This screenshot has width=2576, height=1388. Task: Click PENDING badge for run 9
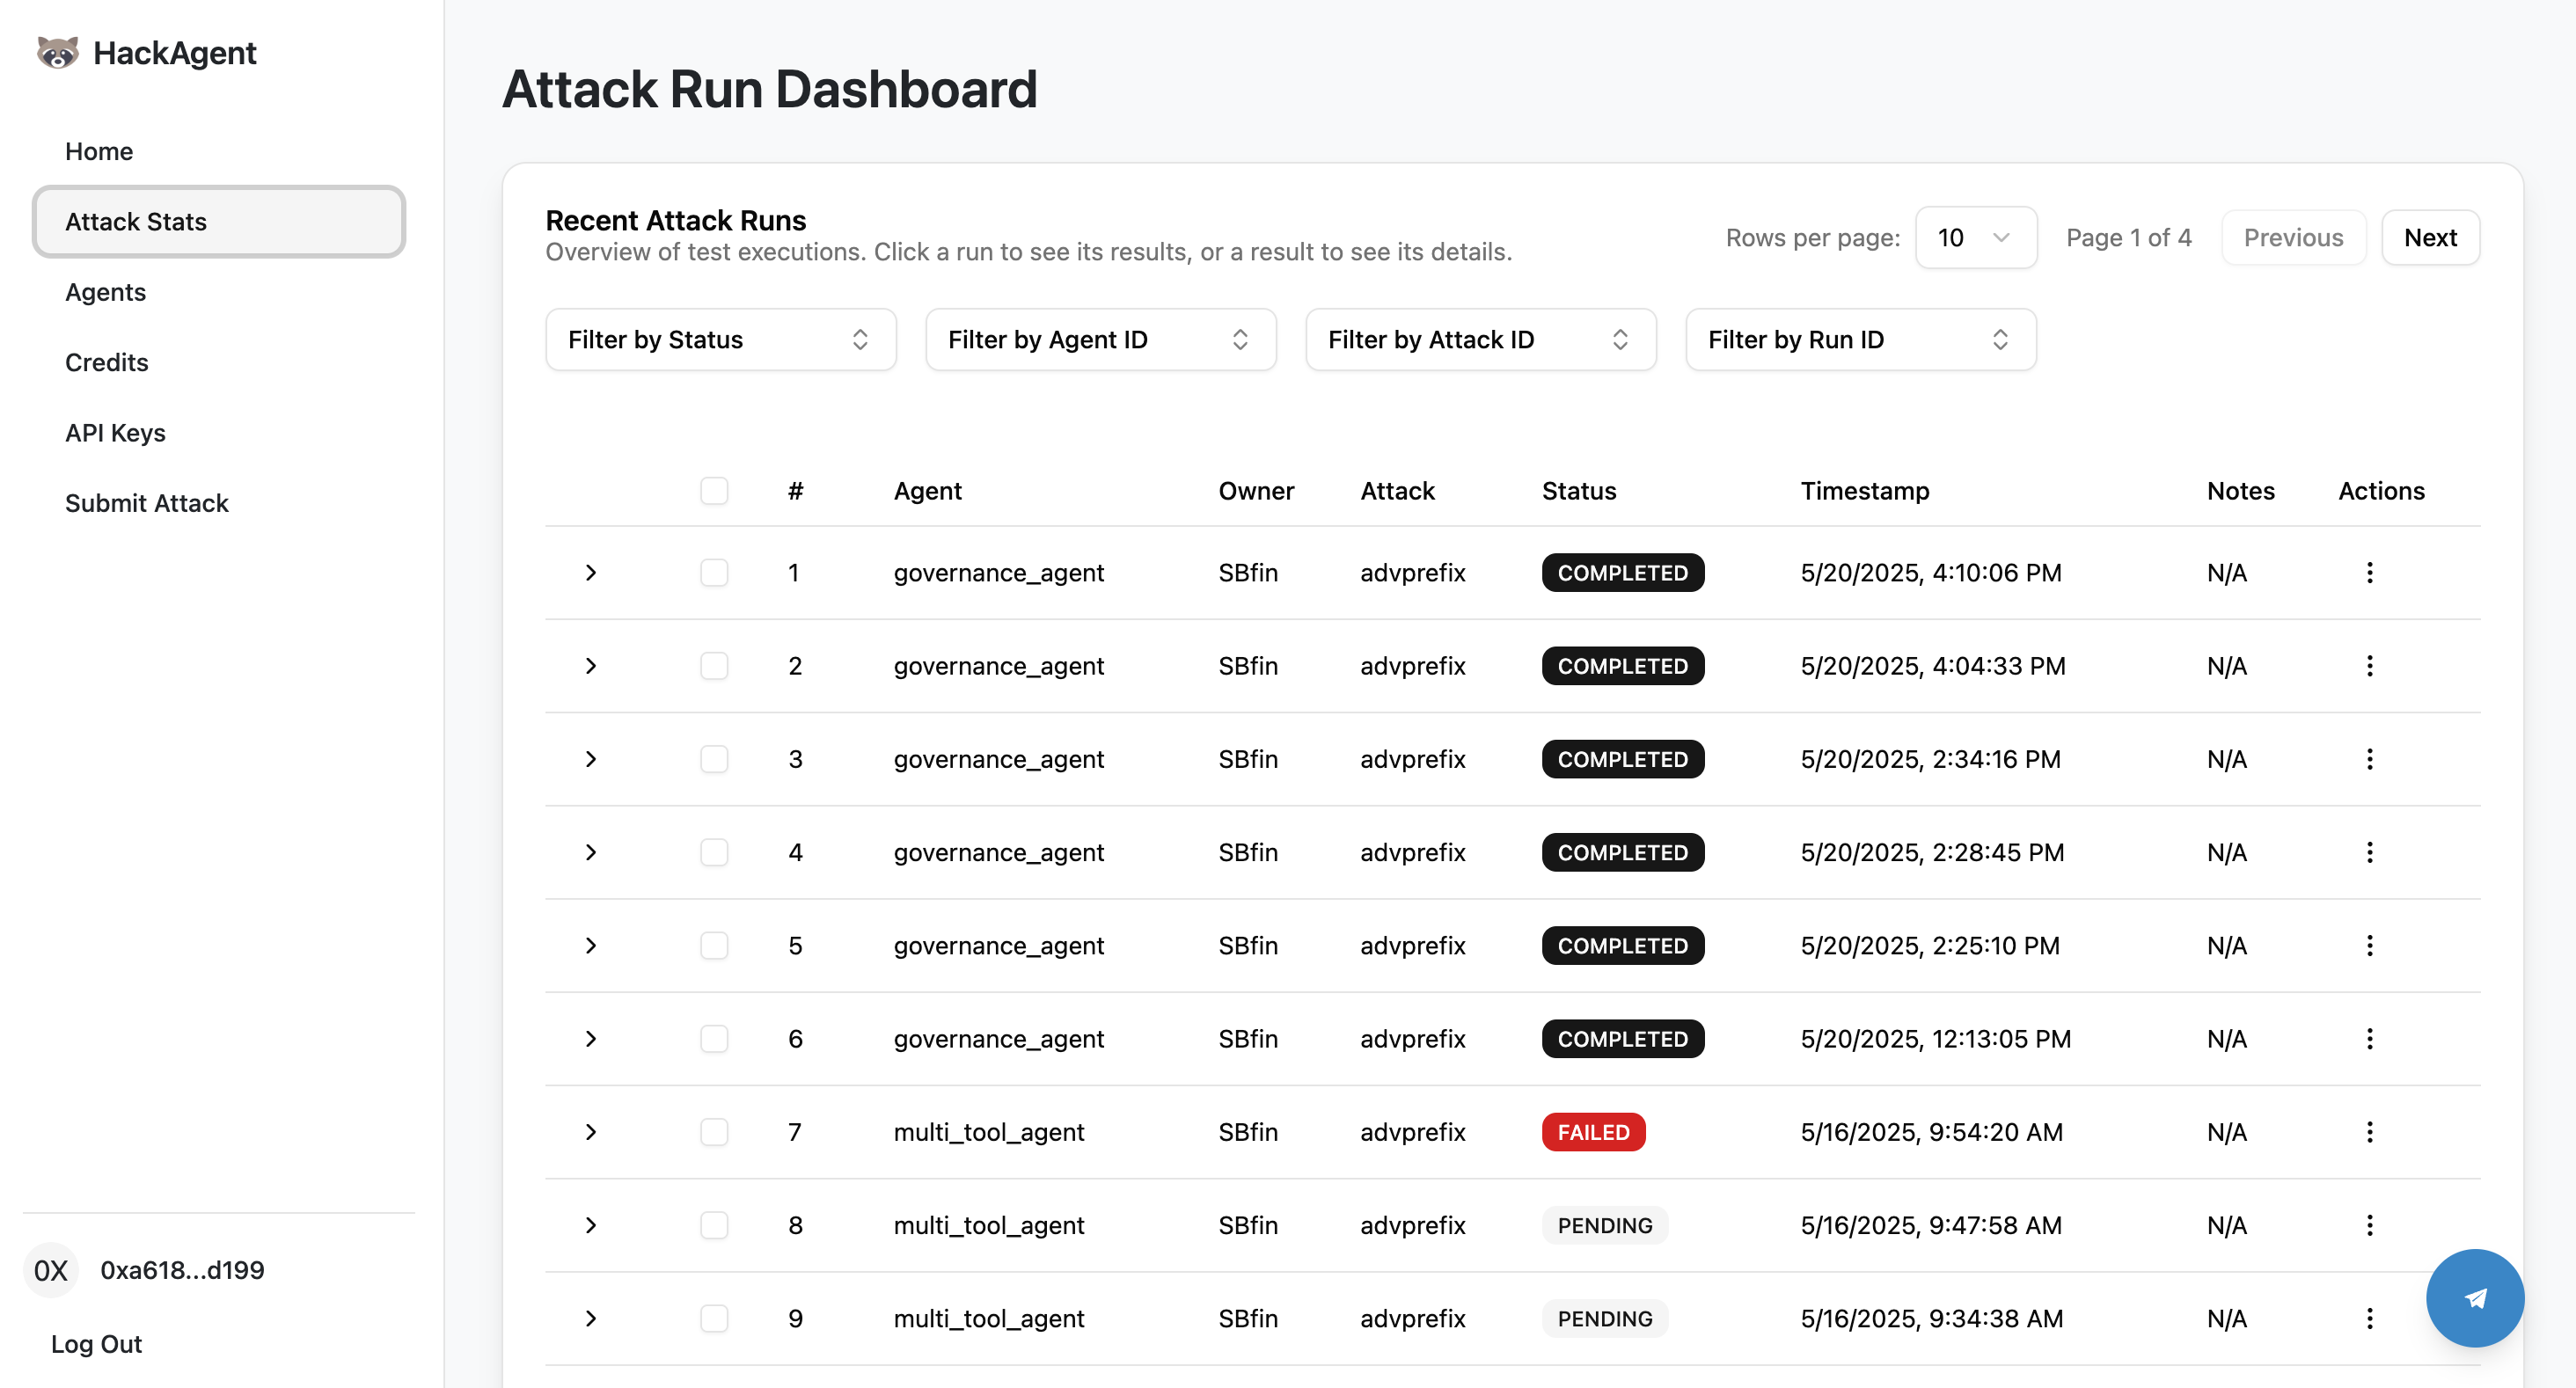tap(1604, 1318)
